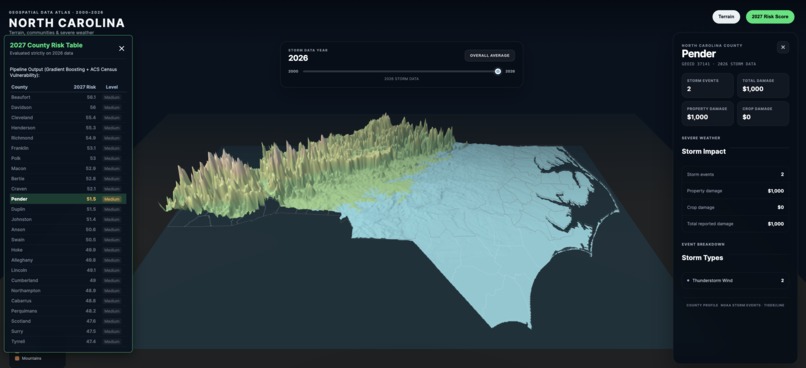Select the Richmond county row

(x=68, y=138)
